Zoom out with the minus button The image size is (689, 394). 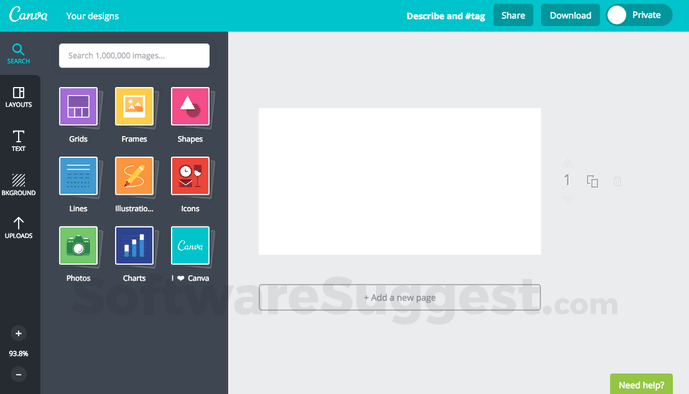pos(18,375)
